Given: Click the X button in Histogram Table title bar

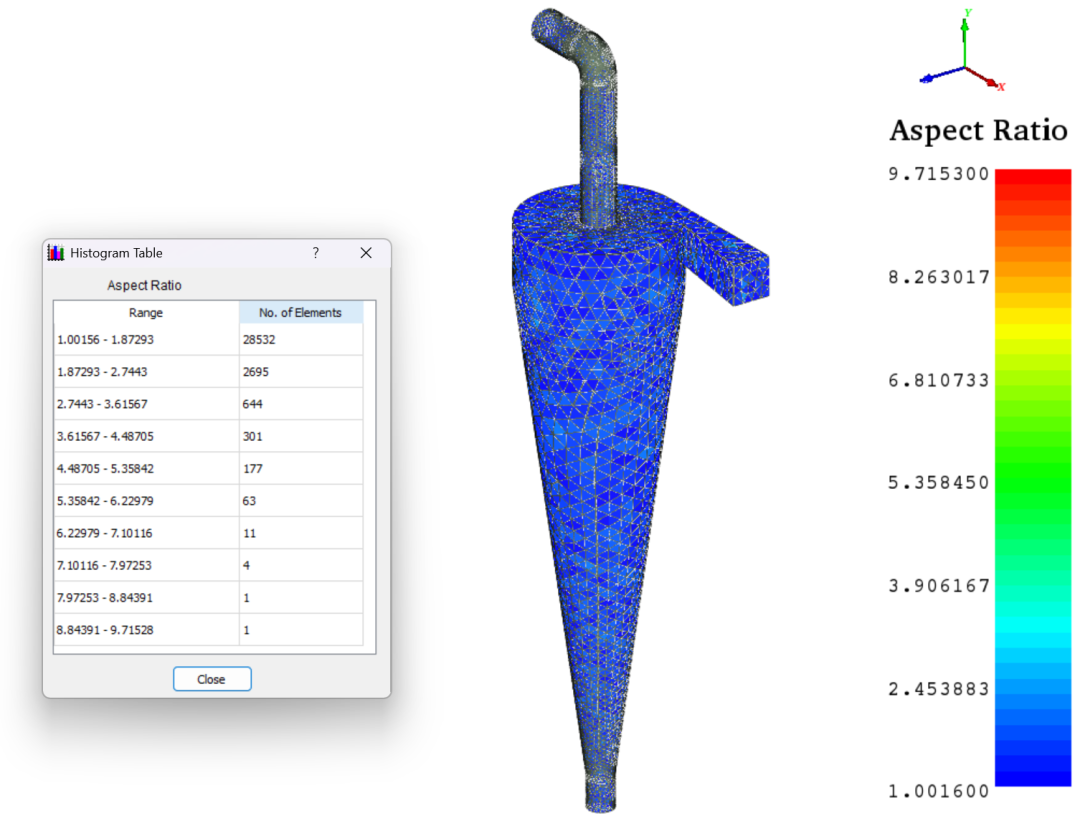Looking at the screenshot, I should pyautogui.click(x=366, y=253).
